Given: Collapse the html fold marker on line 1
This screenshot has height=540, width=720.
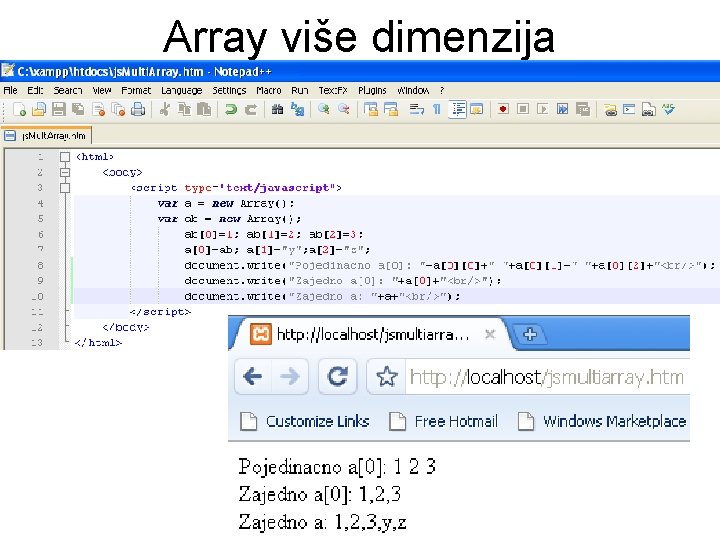Looking at the screenshot, I should point(65,157).
